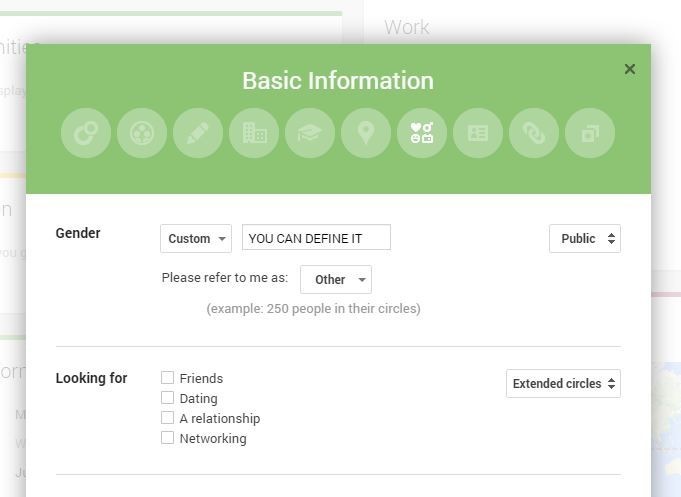Open the circles section icon
The height and width of the screenshot is (497, 681).
(86, 133)
